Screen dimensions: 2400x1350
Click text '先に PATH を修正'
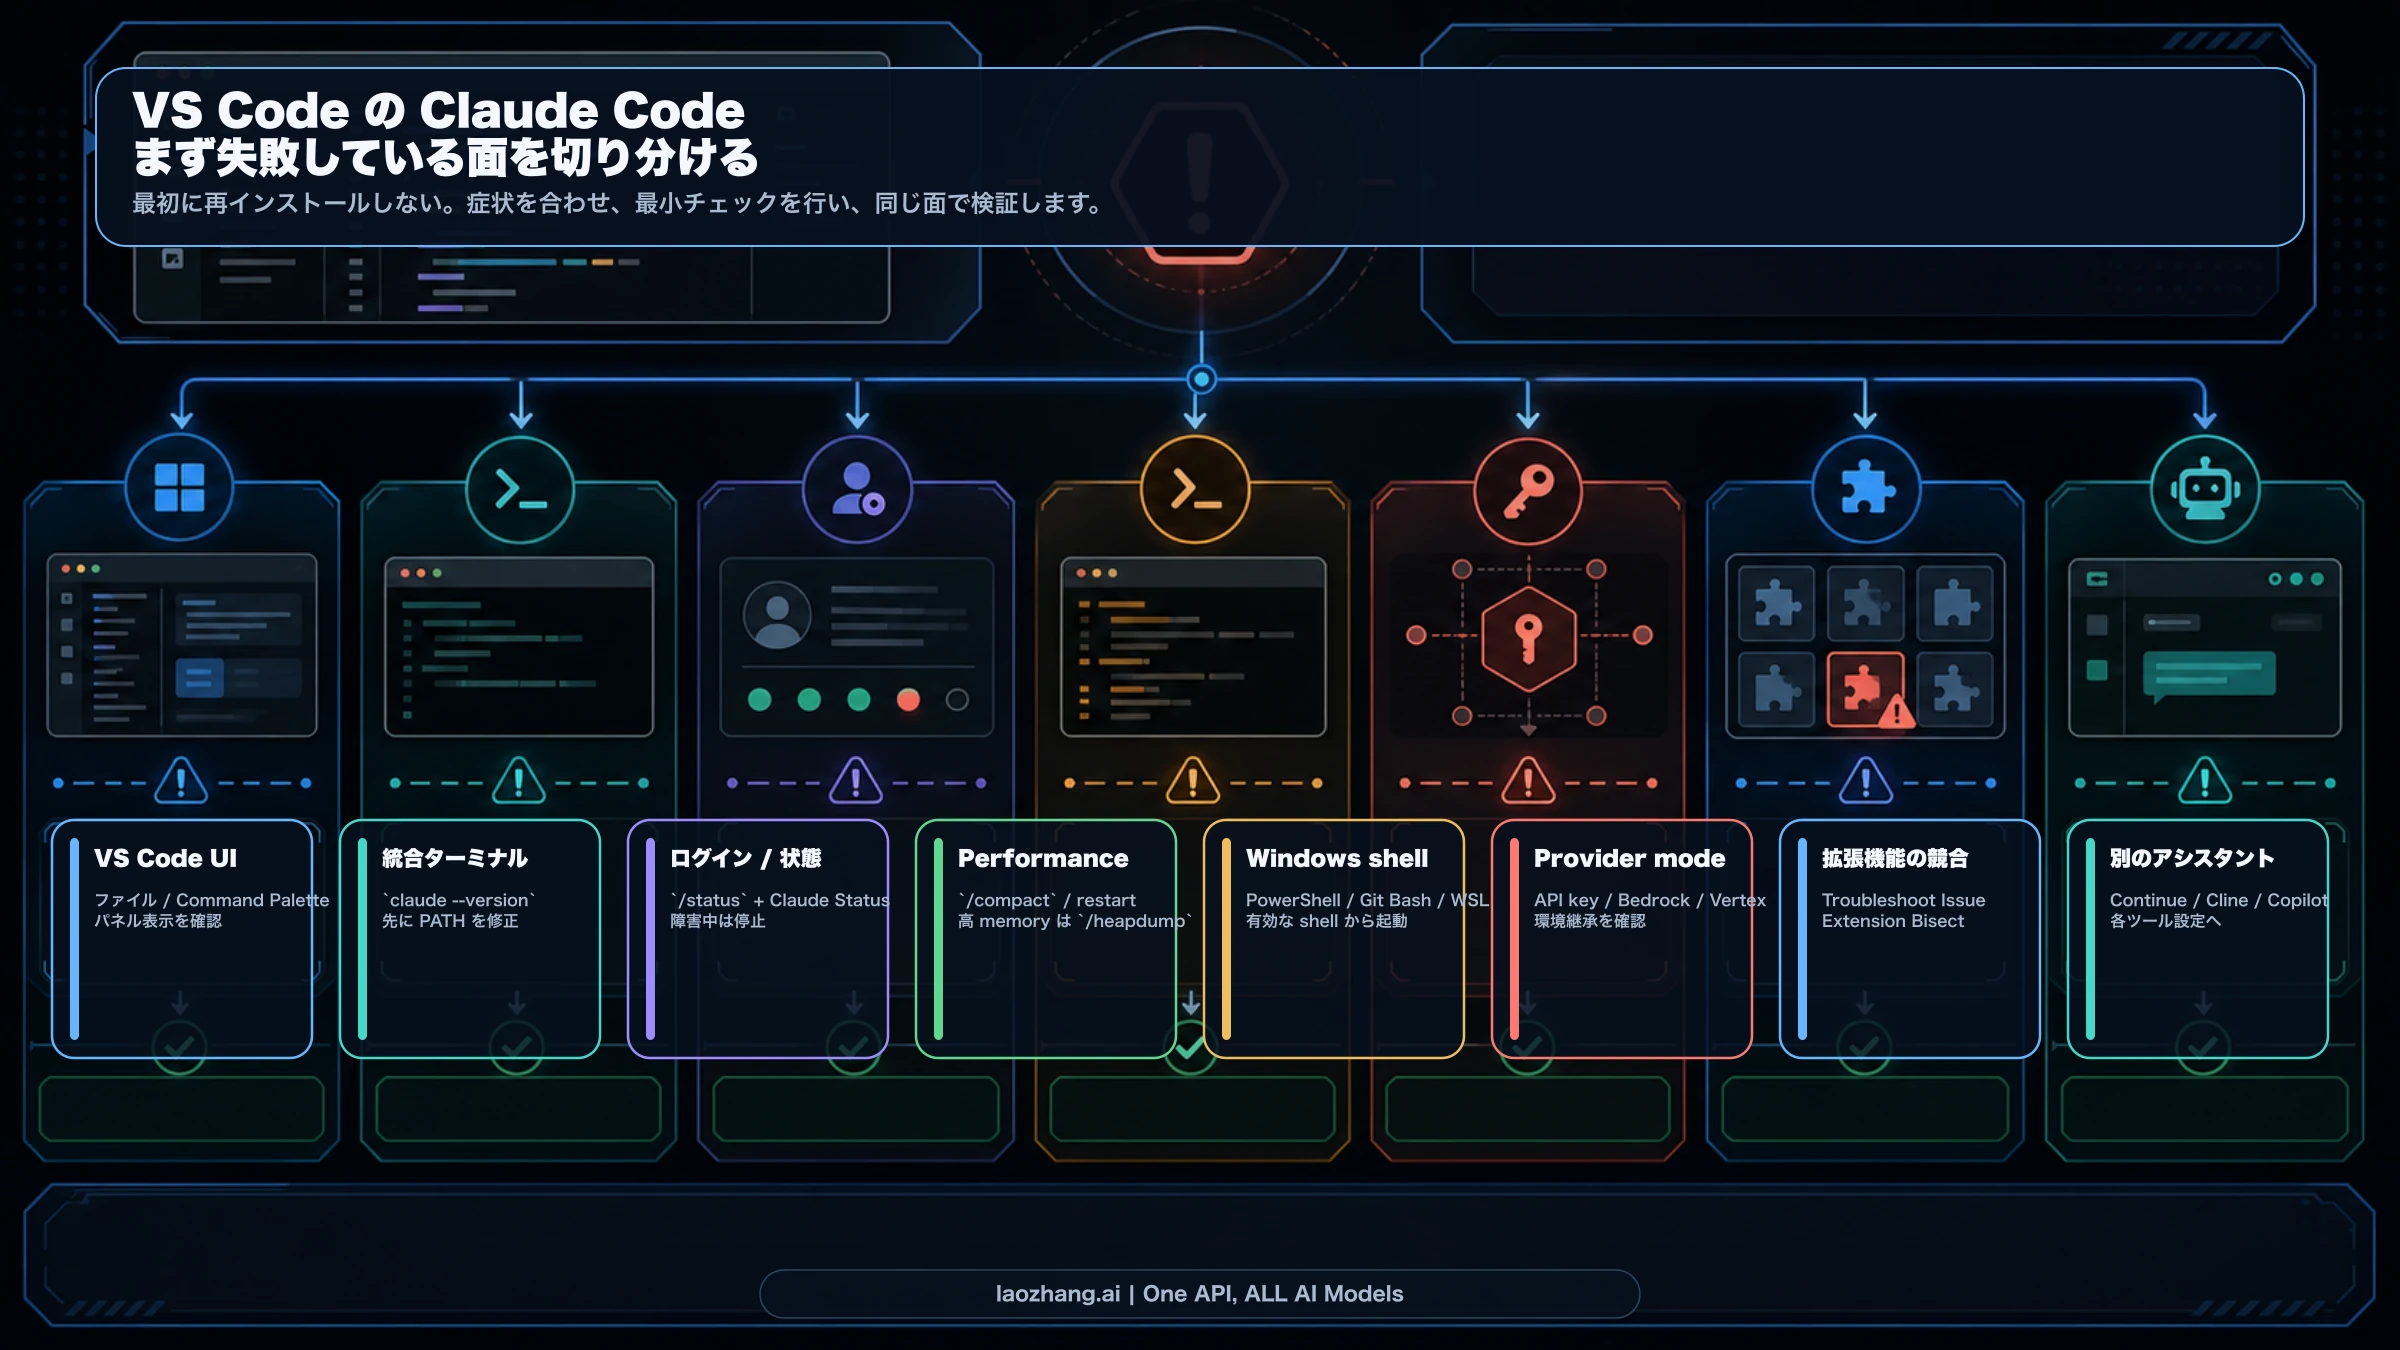(450, 921)
